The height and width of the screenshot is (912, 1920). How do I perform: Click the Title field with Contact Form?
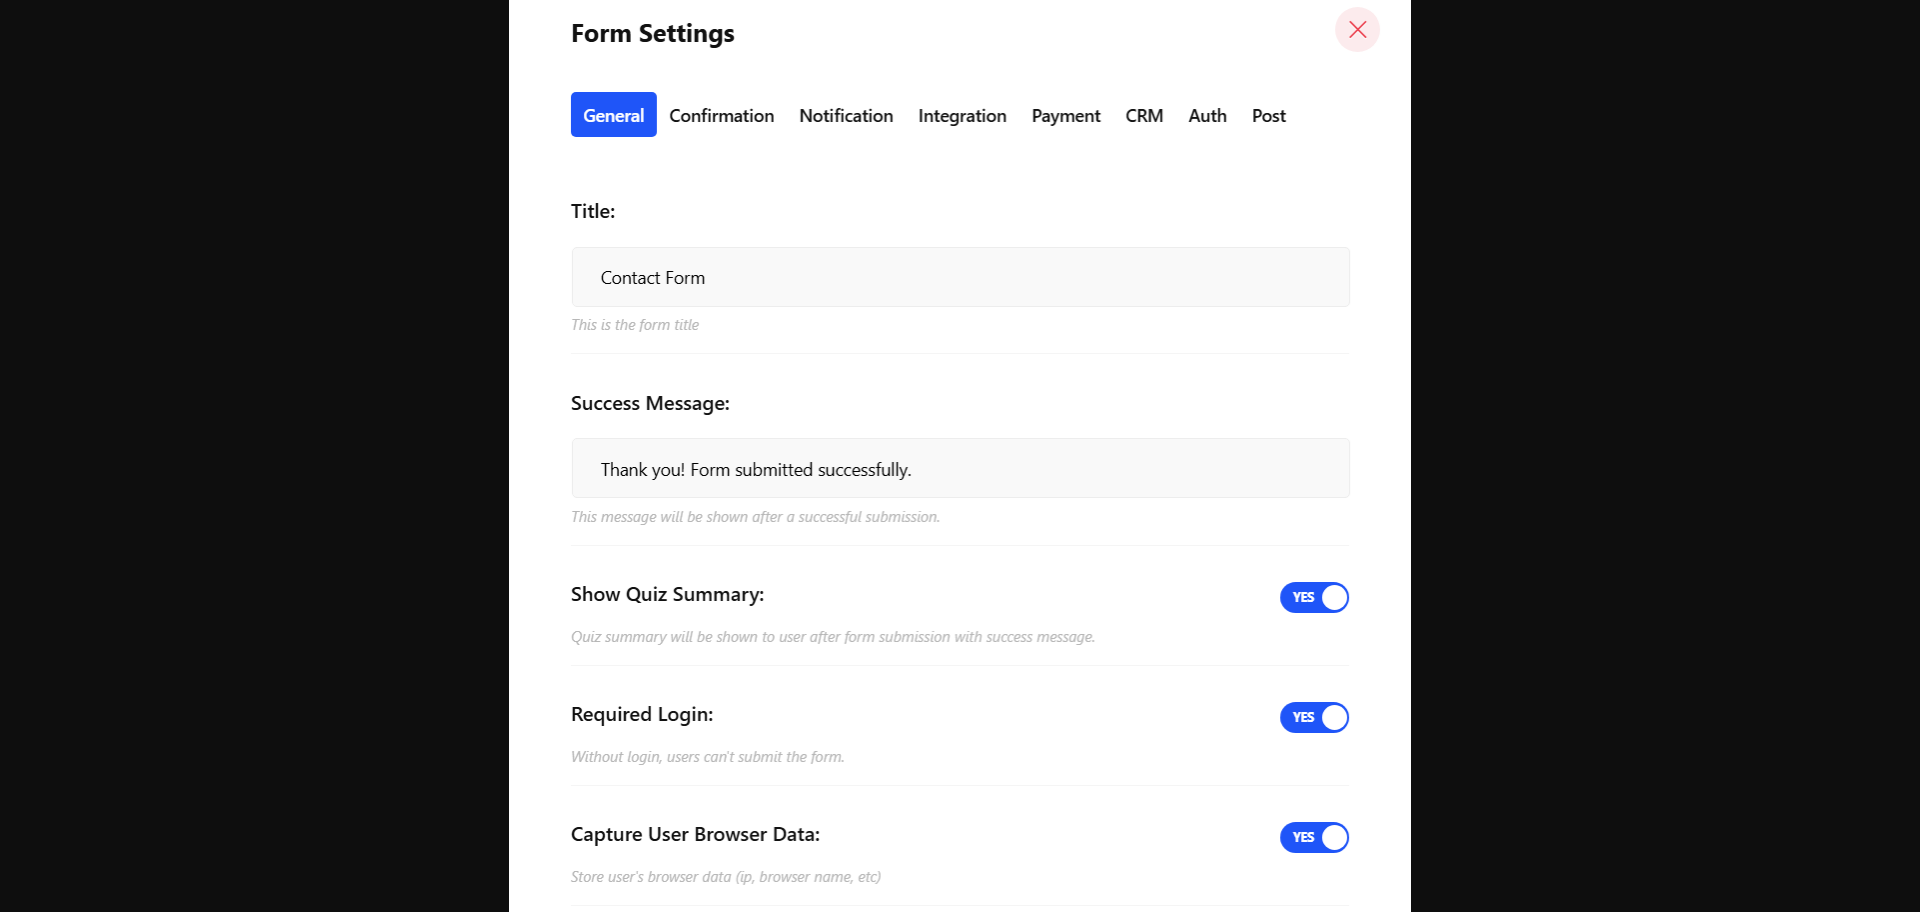(960, 277)
